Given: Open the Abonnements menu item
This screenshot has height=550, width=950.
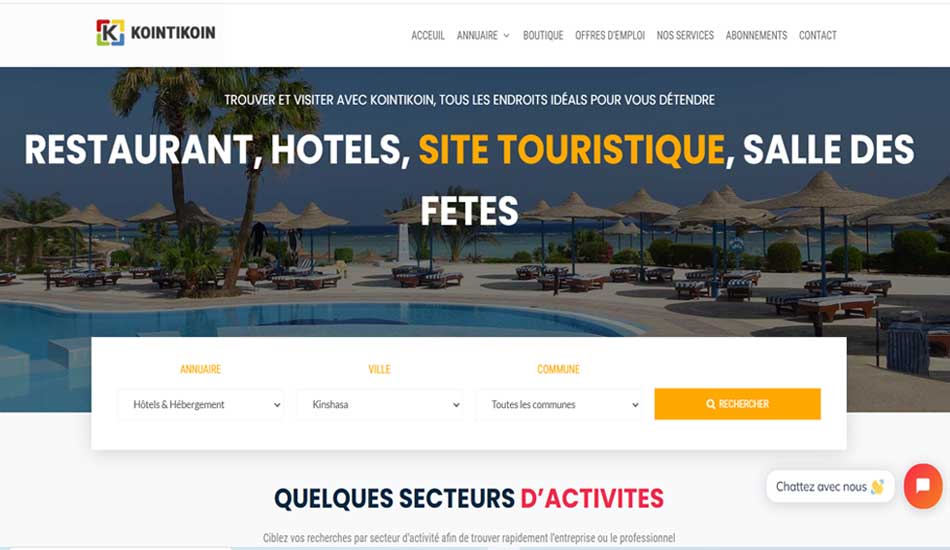Looking at the screenshot, I should 756,36.
